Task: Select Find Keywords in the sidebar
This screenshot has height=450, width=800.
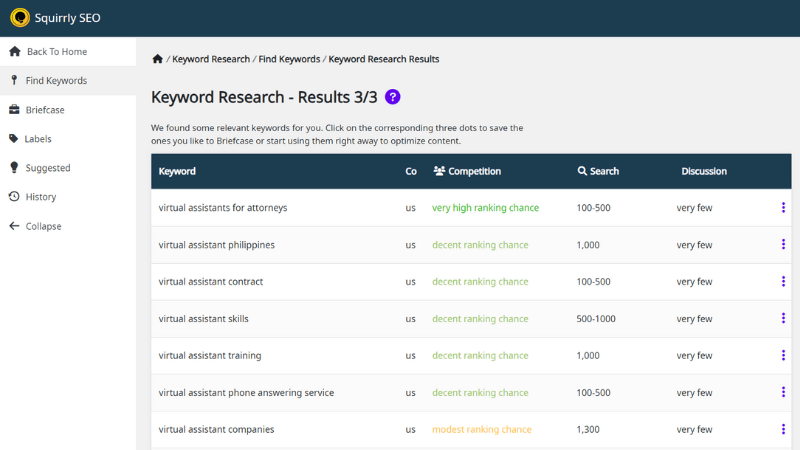Action: coord(68,81)
